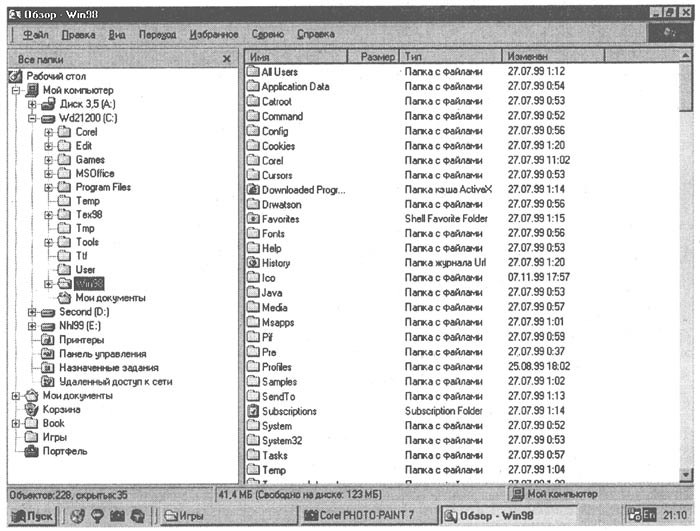This screenshot has height=531, width=700.
Task: Select the Command folder row
Action: [408, 116]
